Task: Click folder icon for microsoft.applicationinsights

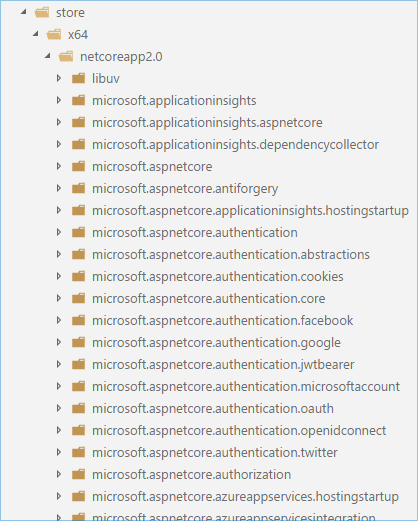Action: (x=79, y=100)
